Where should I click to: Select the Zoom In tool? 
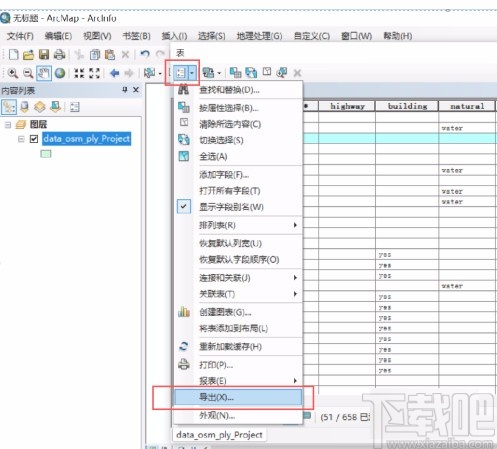click(x=13, y=73)
